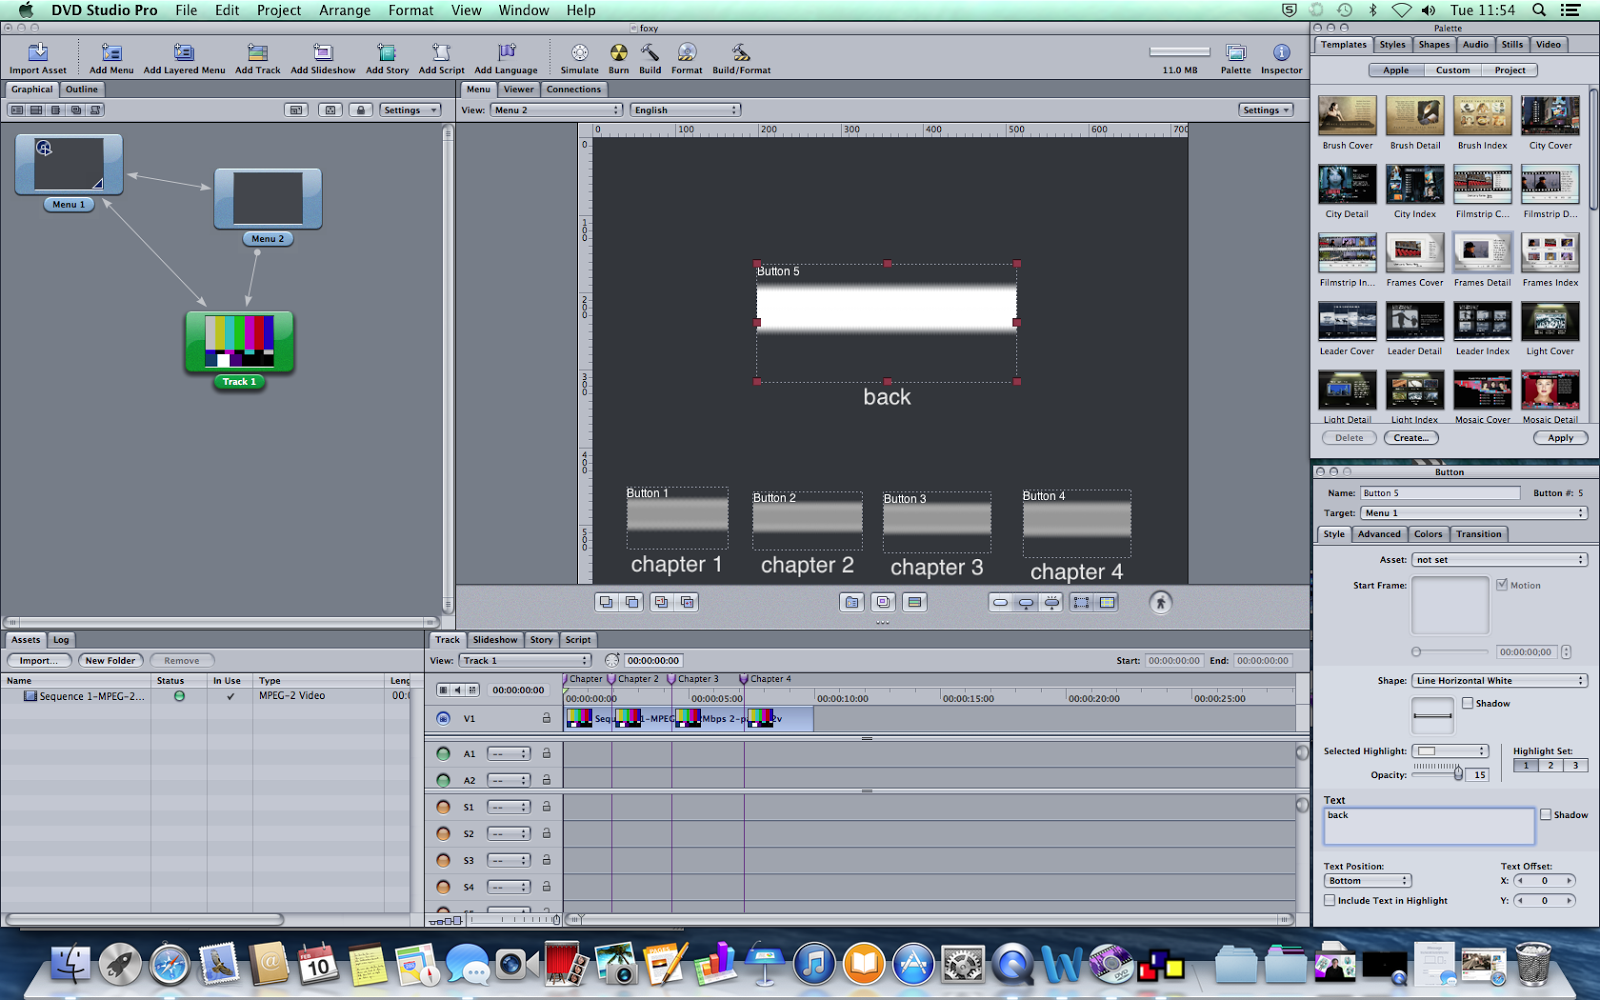Image resolution: width=1600 pixels, height=1000 pixels.
Task: Start the Simulate tool
Action: 579,52
